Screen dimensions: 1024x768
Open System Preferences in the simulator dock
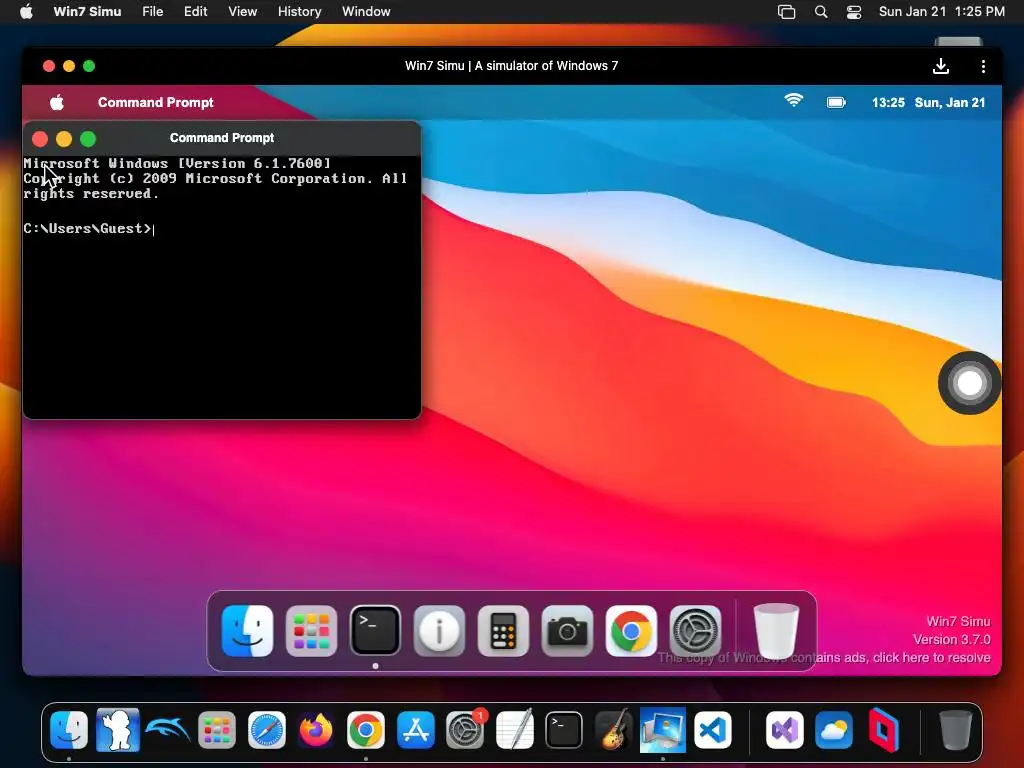[695, 631]
